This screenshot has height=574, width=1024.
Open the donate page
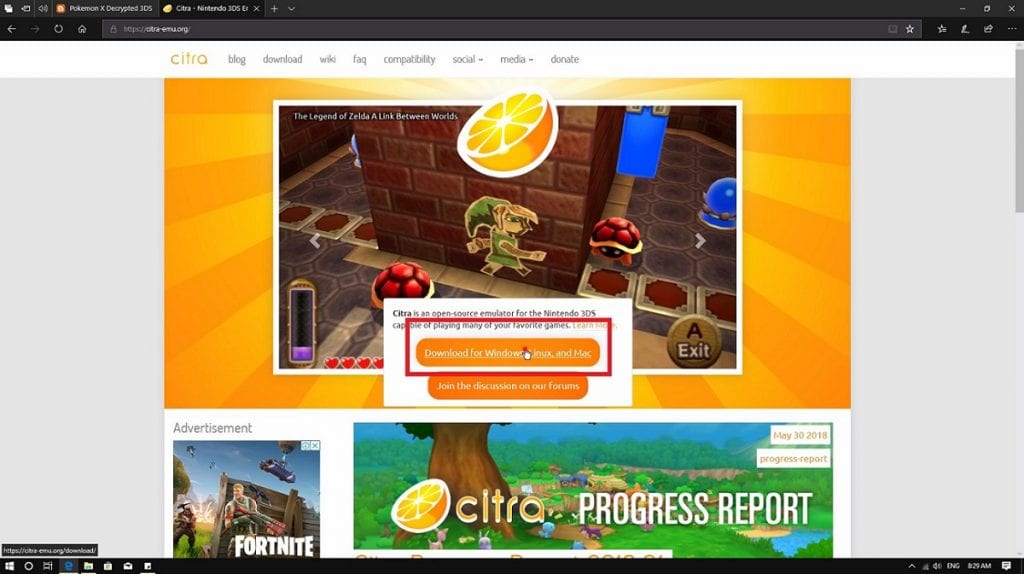pos(564,59)
